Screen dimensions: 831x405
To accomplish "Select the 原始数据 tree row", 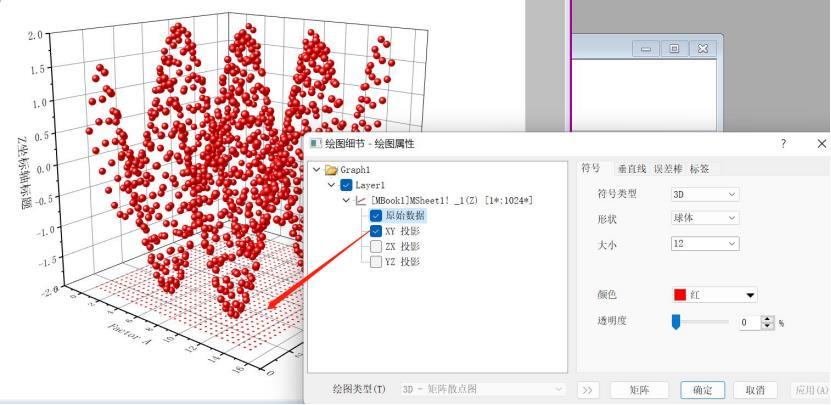I will tap(405, 216).
